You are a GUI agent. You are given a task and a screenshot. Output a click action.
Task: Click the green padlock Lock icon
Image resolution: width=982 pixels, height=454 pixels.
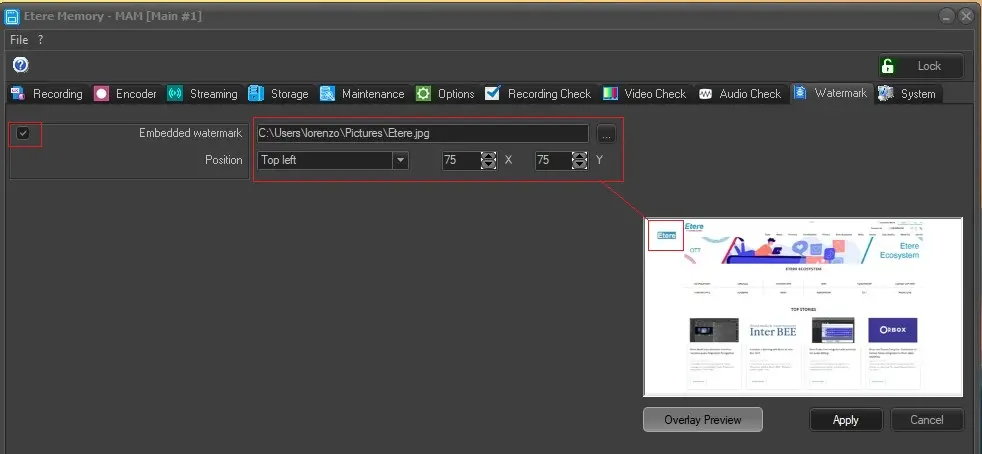click(887, 66)
